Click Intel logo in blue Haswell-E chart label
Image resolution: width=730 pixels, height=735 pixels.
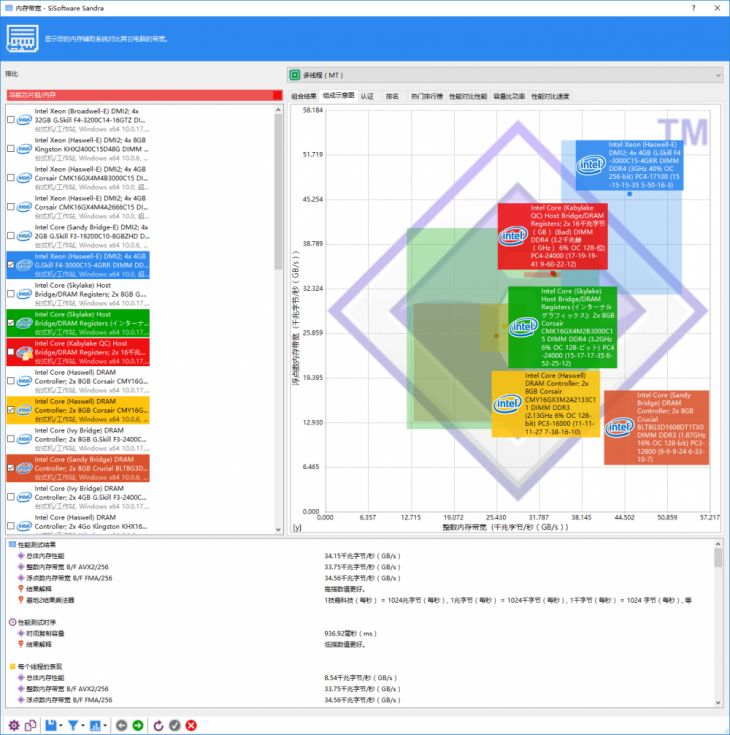pyautogui.click(x=591, y=165)
